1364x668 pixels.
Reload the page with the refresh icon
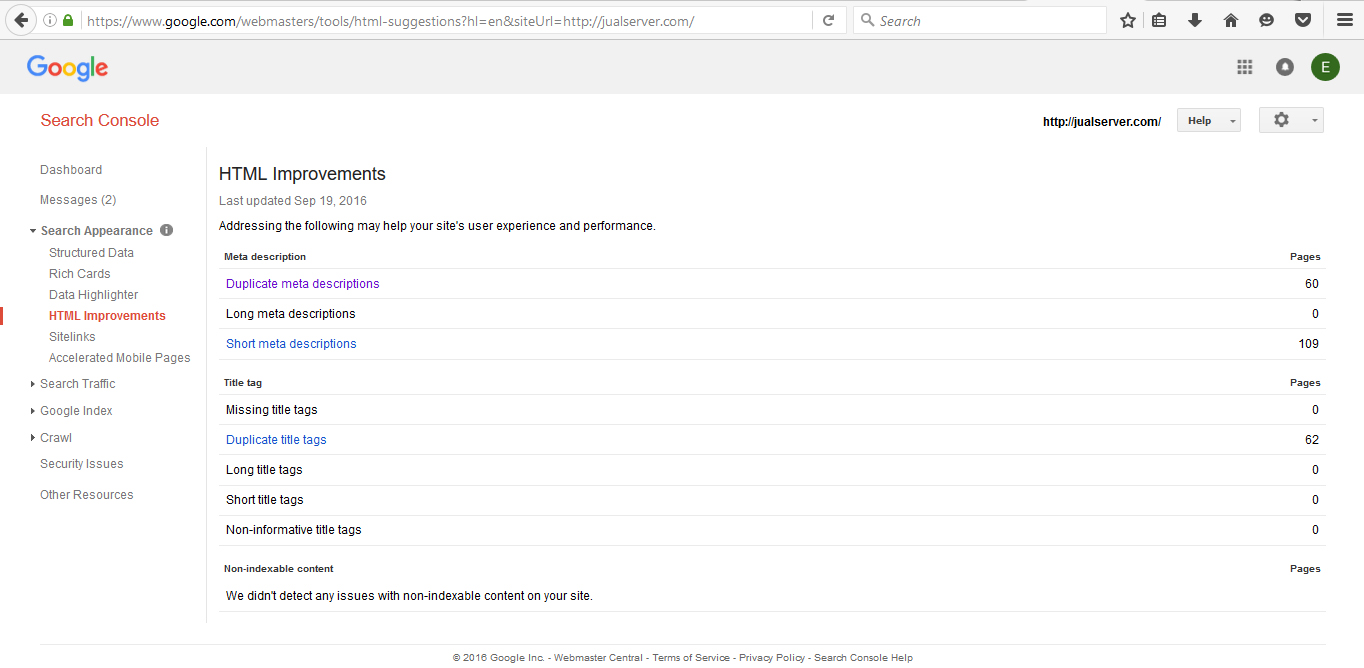coord(828,20)
